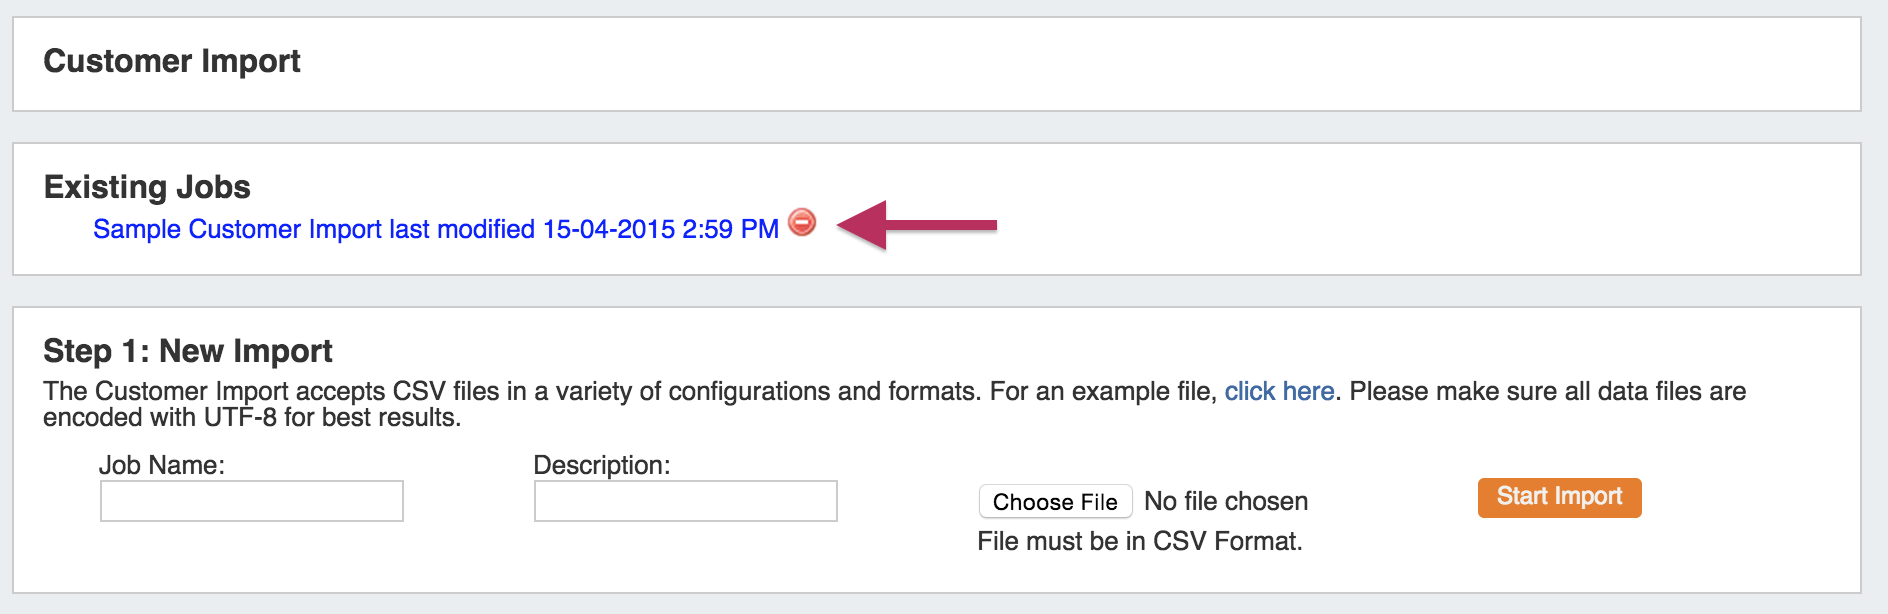Delete the Sample Customer Import job
This screenshot has height=614, width=1888.
(x=802, y=222)
